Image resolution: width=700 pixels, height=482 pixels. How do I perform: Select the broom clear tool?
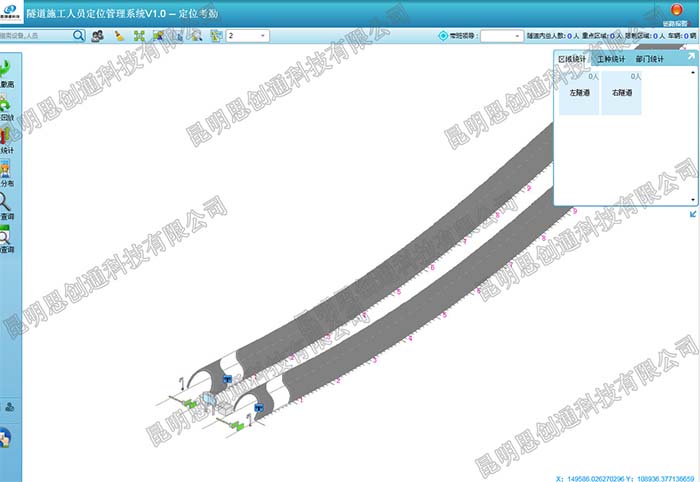[x=119, y=35]
